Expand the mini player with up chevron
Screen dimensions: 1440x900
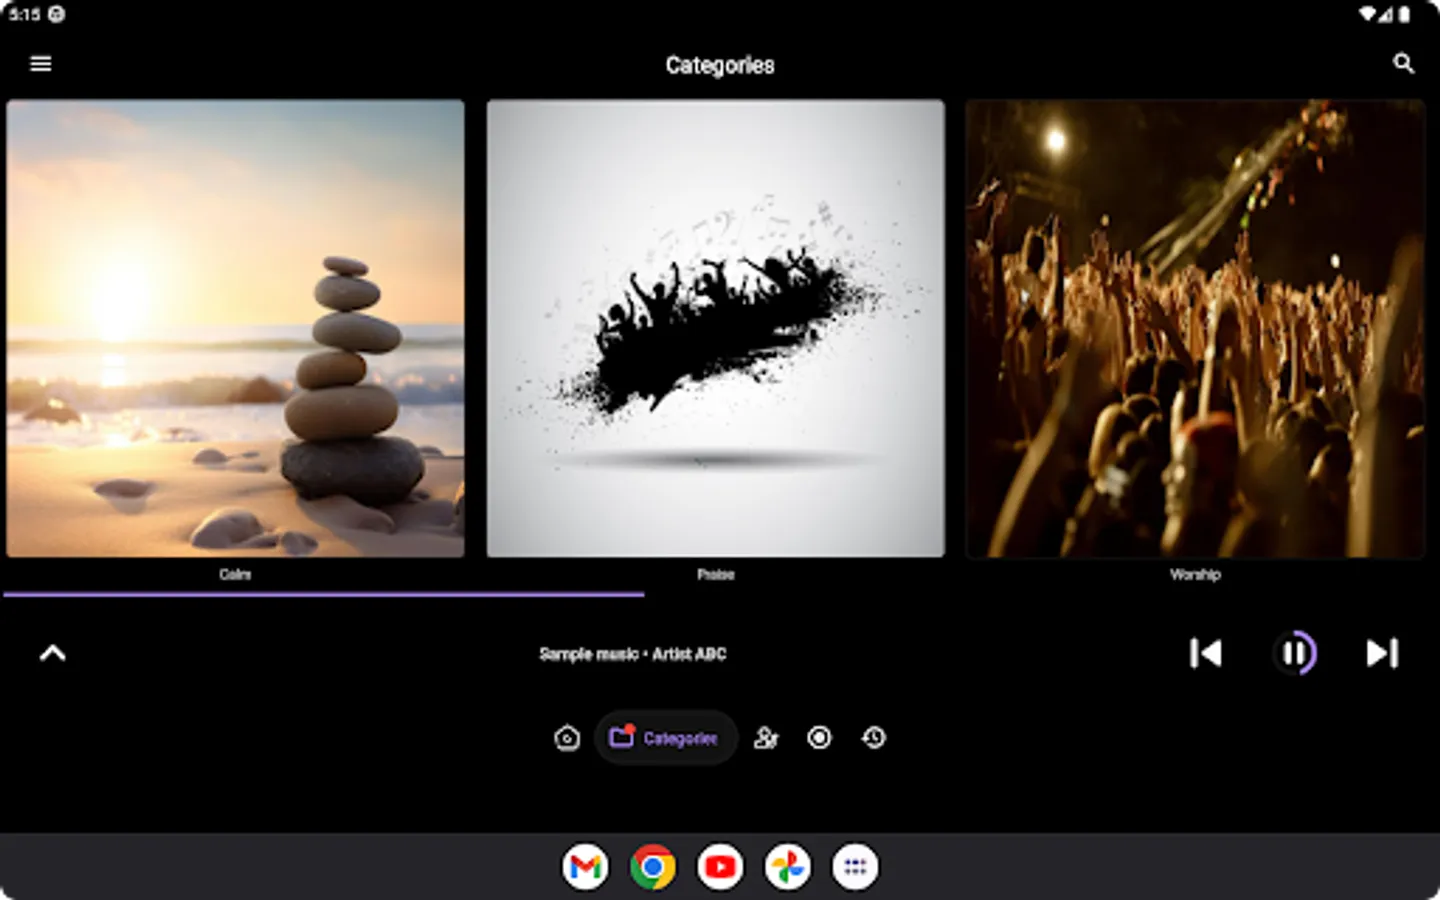point(53,653)
